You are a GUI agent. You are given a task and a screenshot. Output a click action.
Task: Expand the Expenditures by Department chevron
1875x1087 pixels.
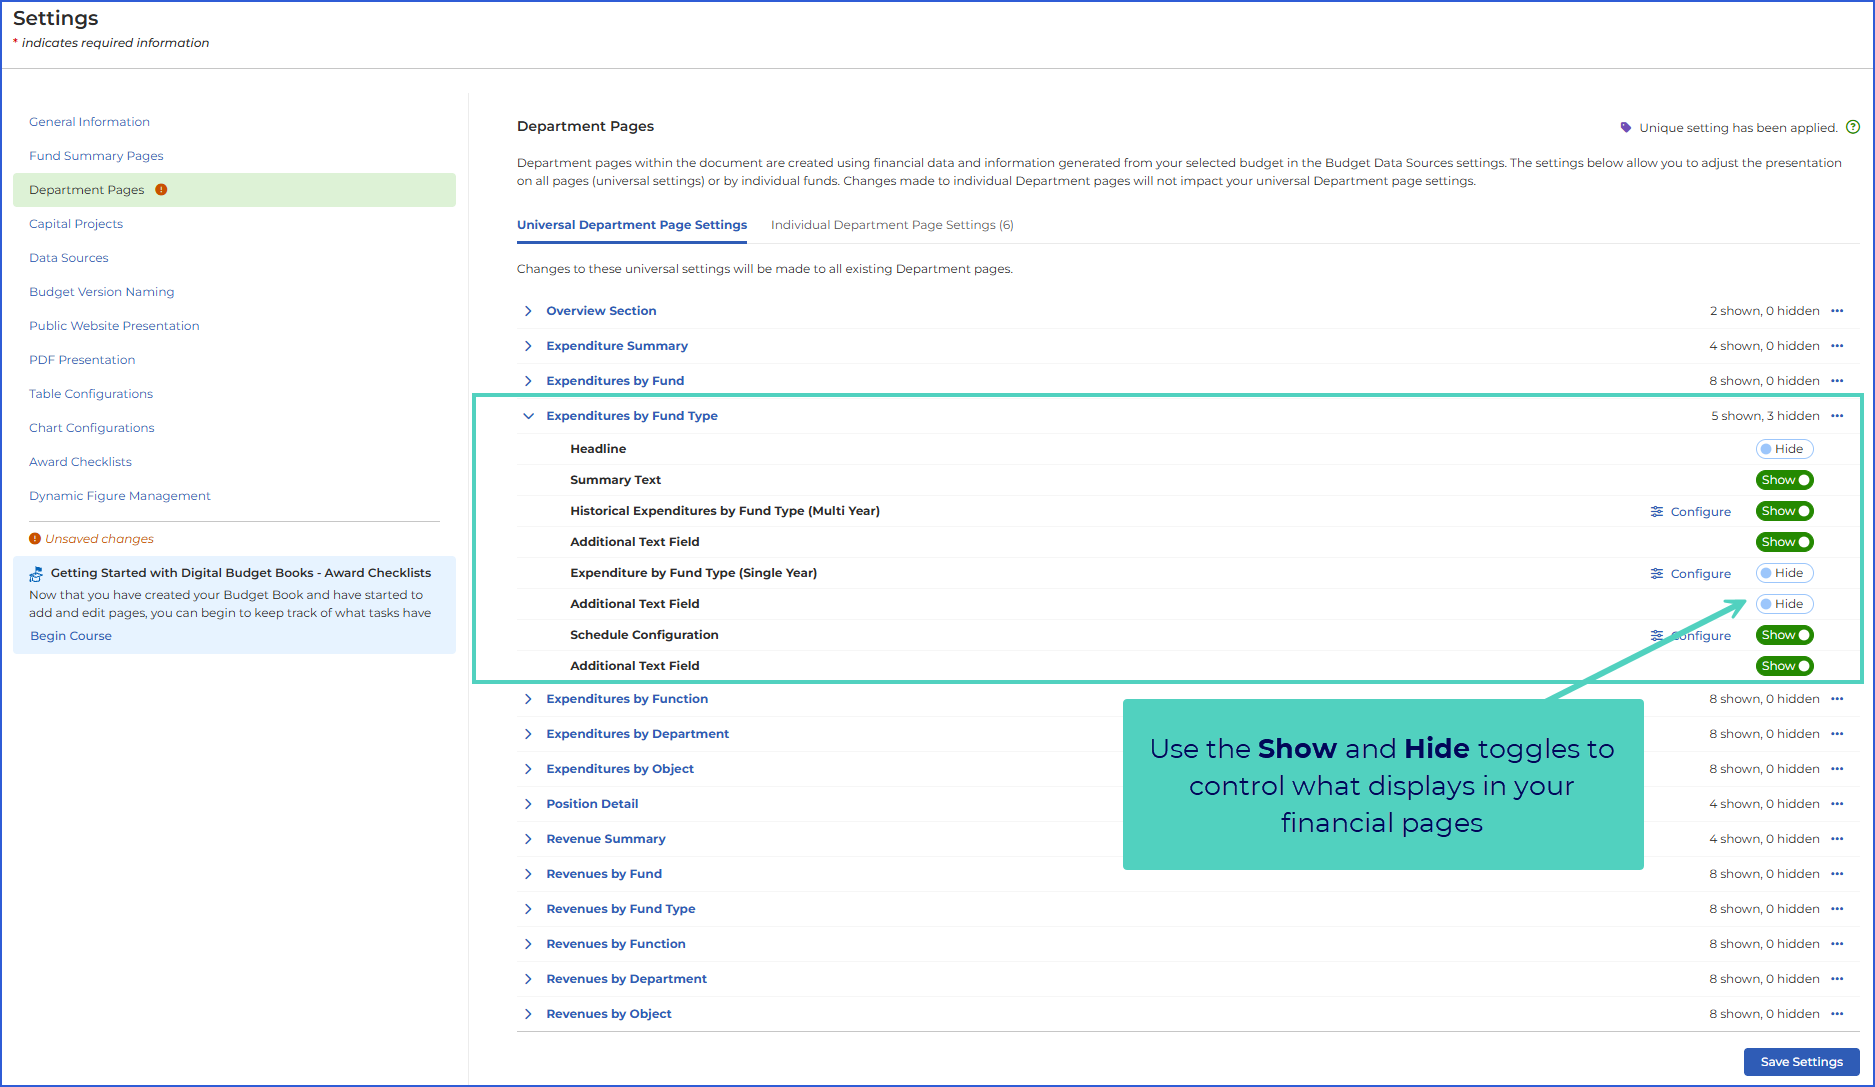coord(528,734)
